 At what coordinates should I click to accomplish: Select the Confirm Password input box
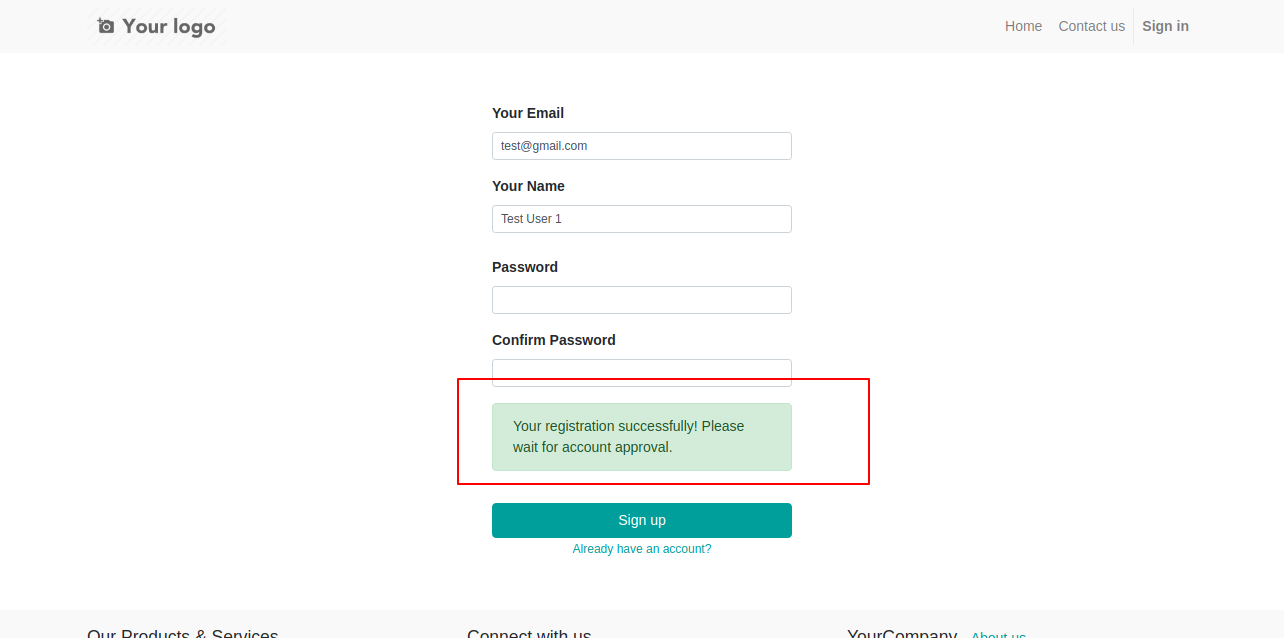642,372
